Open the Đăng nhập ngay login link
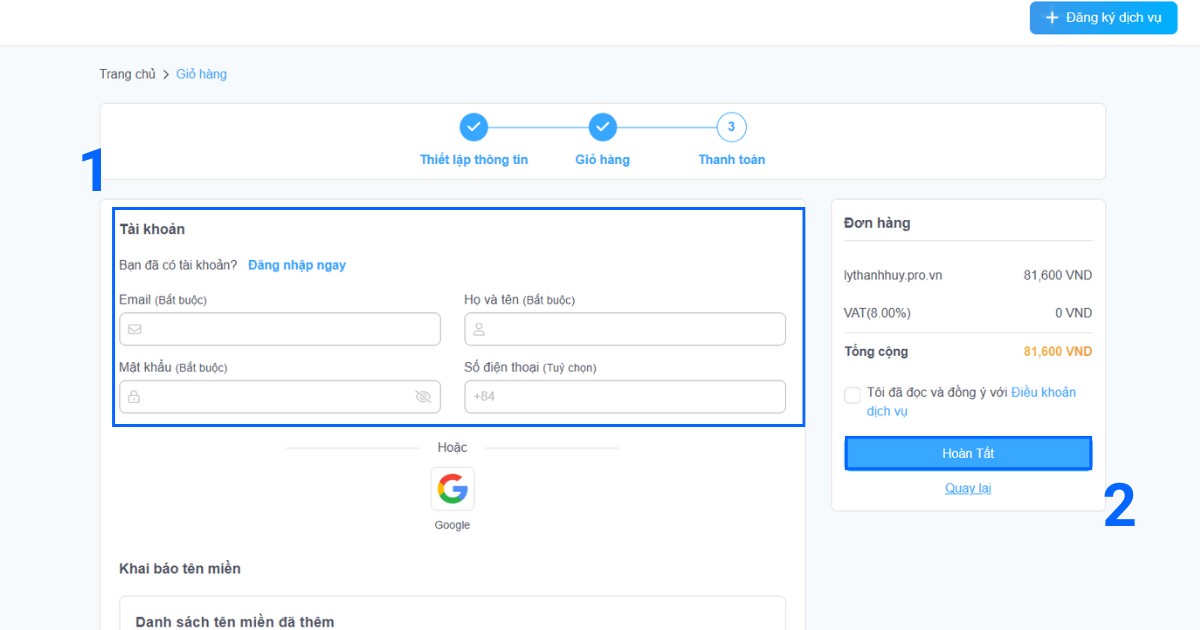 (x=297, y=265)
